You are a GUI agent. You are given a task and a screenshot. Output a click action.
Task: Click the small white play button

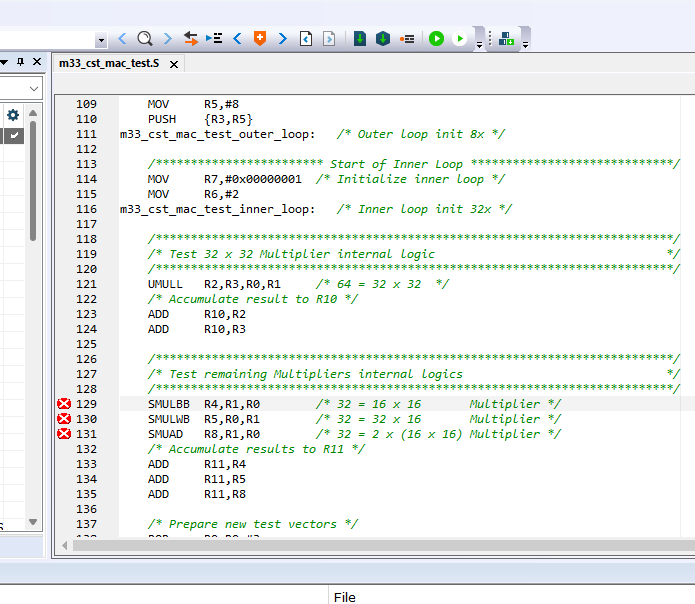[x=460, y=39]
